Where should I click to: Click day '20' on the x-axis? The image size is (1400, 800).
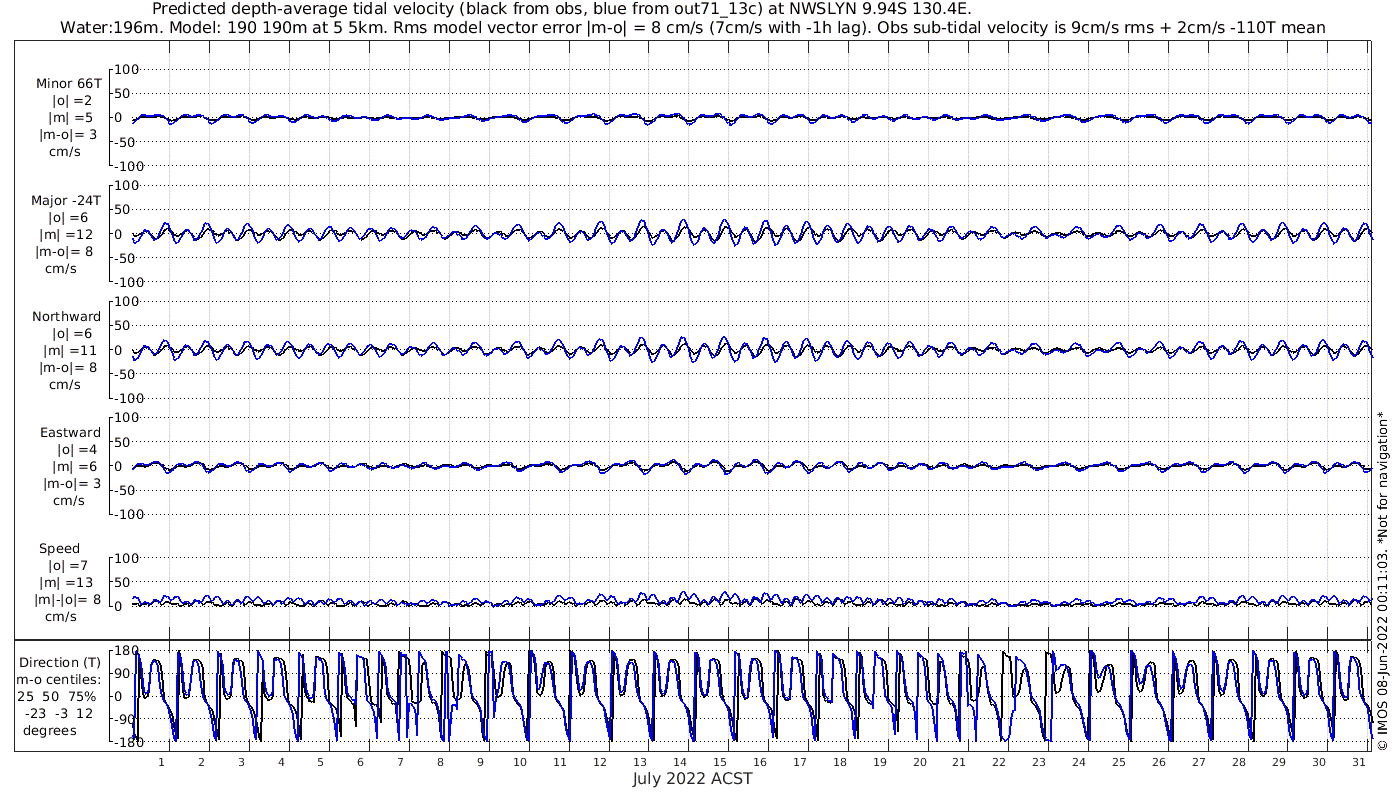pyautogui.click(x=919, y=762)
